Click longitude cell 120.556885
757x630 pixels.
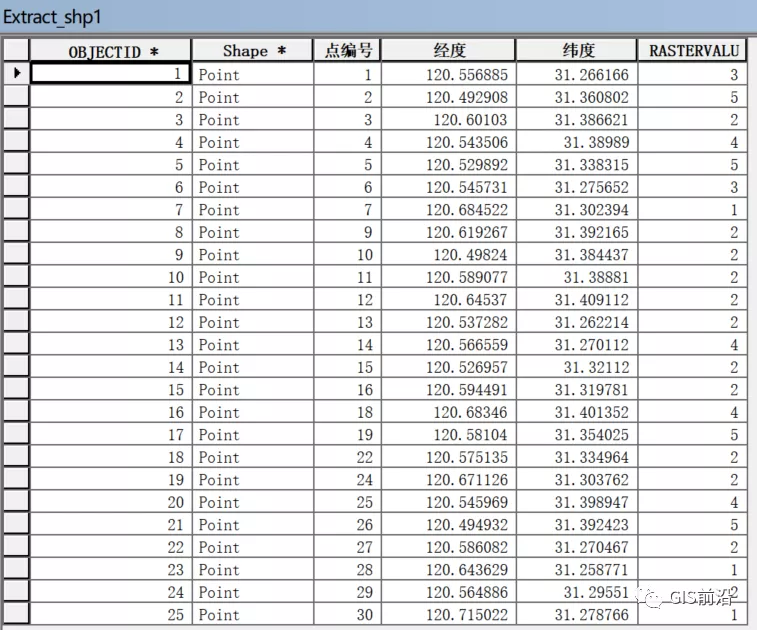[449, 74]
